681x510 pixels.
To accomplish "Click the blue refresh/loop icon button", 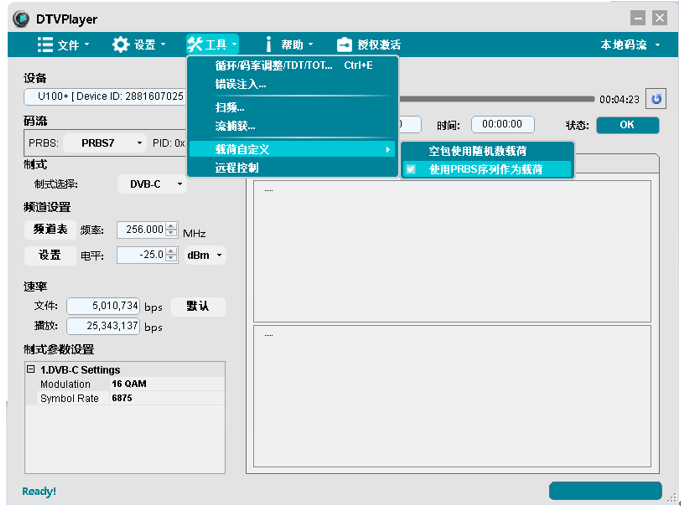I will point(656,99).
